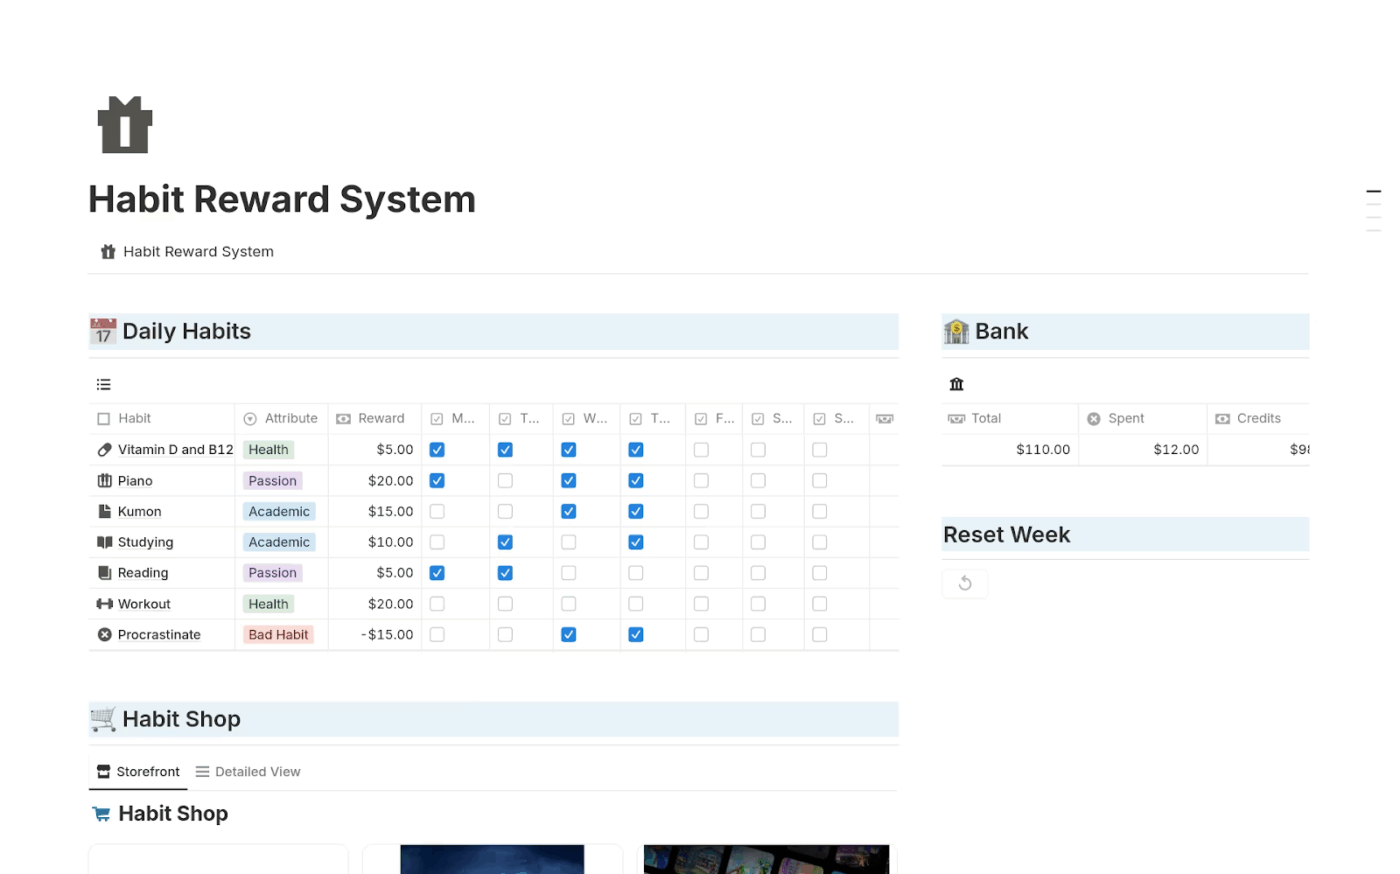Click the list view icon under Daily Habits
This screenshot has height=874, width=1400.
click(103, 384)
